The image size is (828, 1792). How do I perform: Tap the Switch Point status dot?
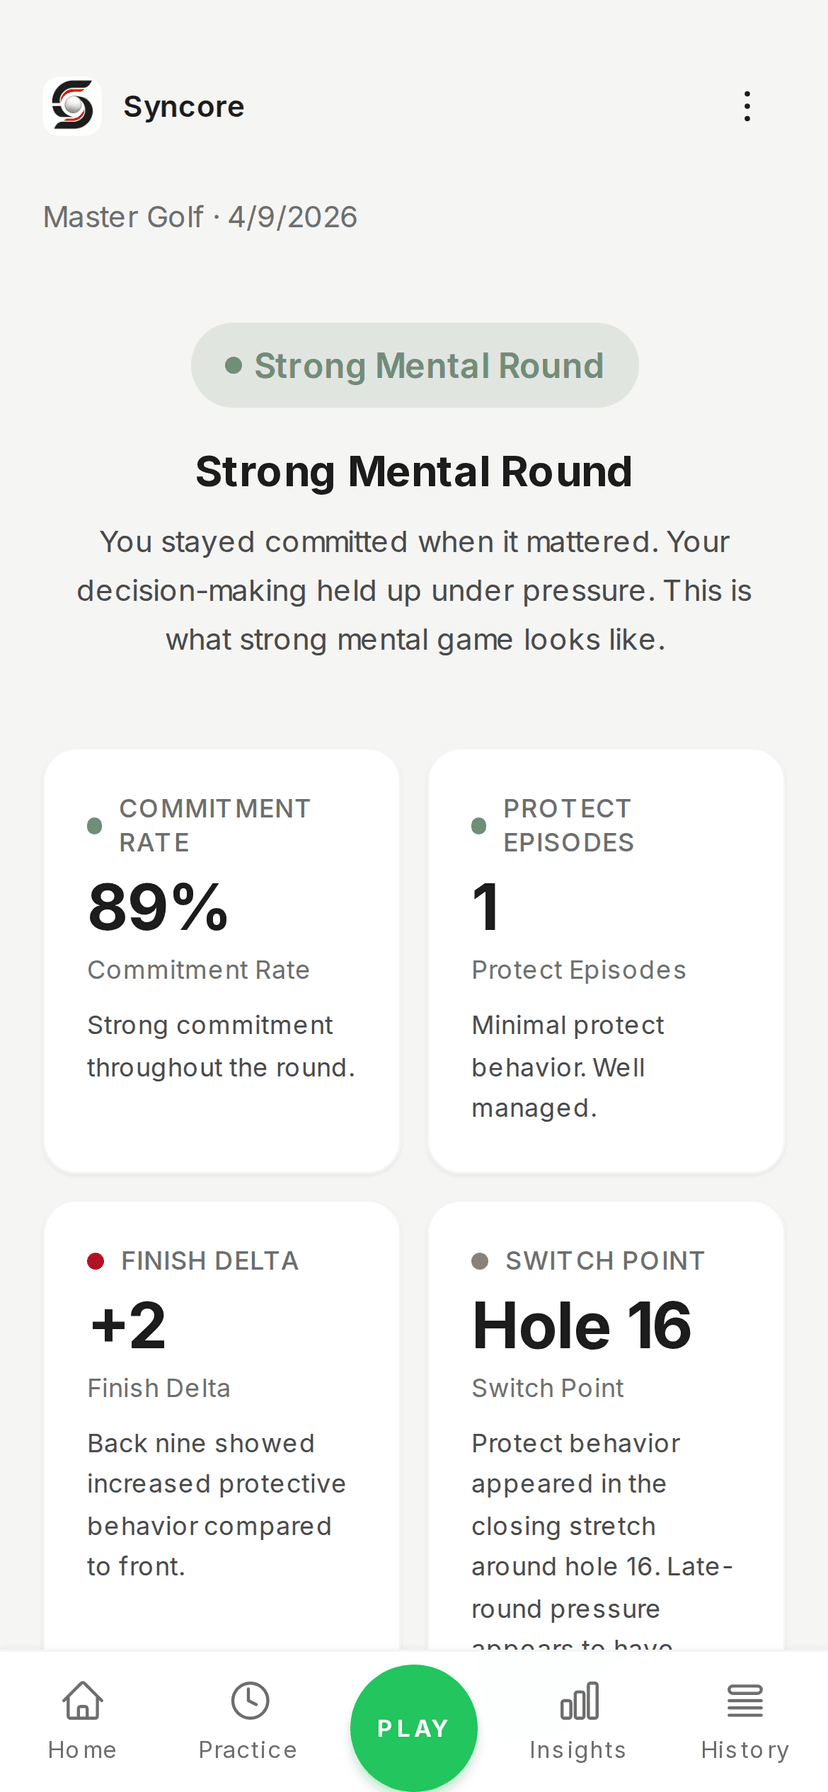click(479, 1261)
